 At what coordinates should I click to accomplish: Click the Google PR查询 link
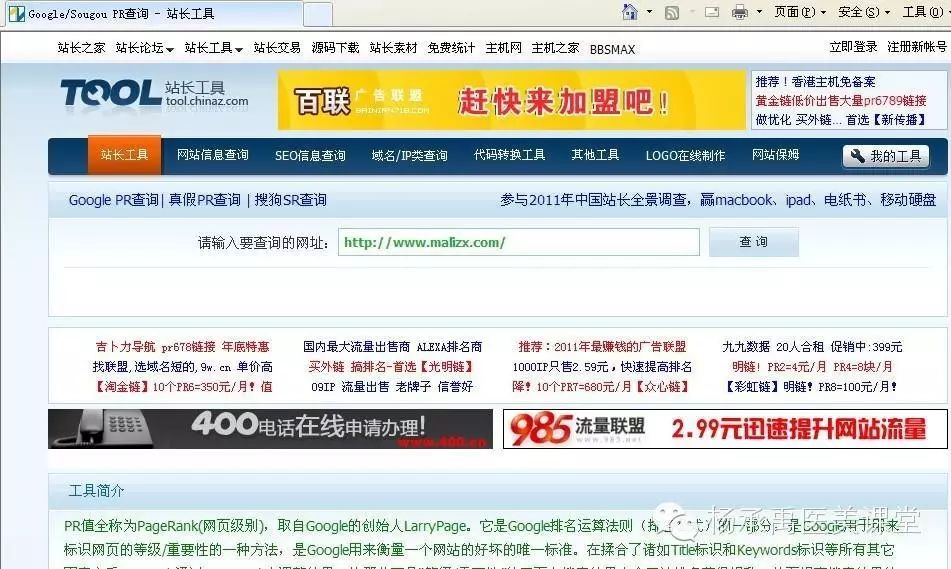tap(113, 200)
